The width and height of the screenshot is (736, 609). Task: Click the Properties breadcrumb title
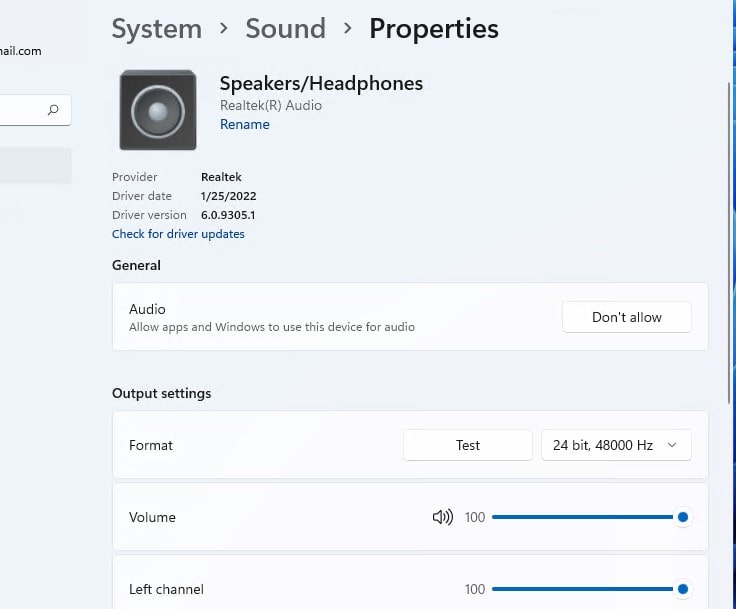[433, 29]
